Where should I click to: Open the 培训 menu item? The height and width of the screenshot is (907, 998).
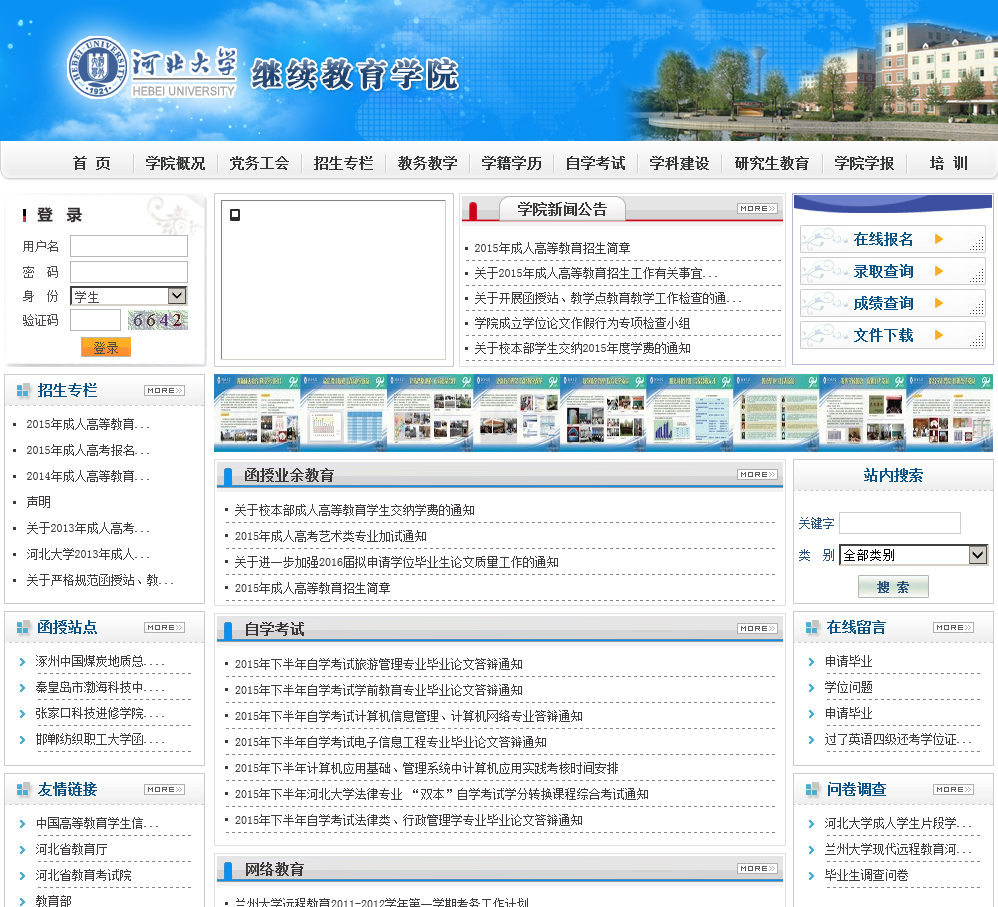(x=948, y=164)
